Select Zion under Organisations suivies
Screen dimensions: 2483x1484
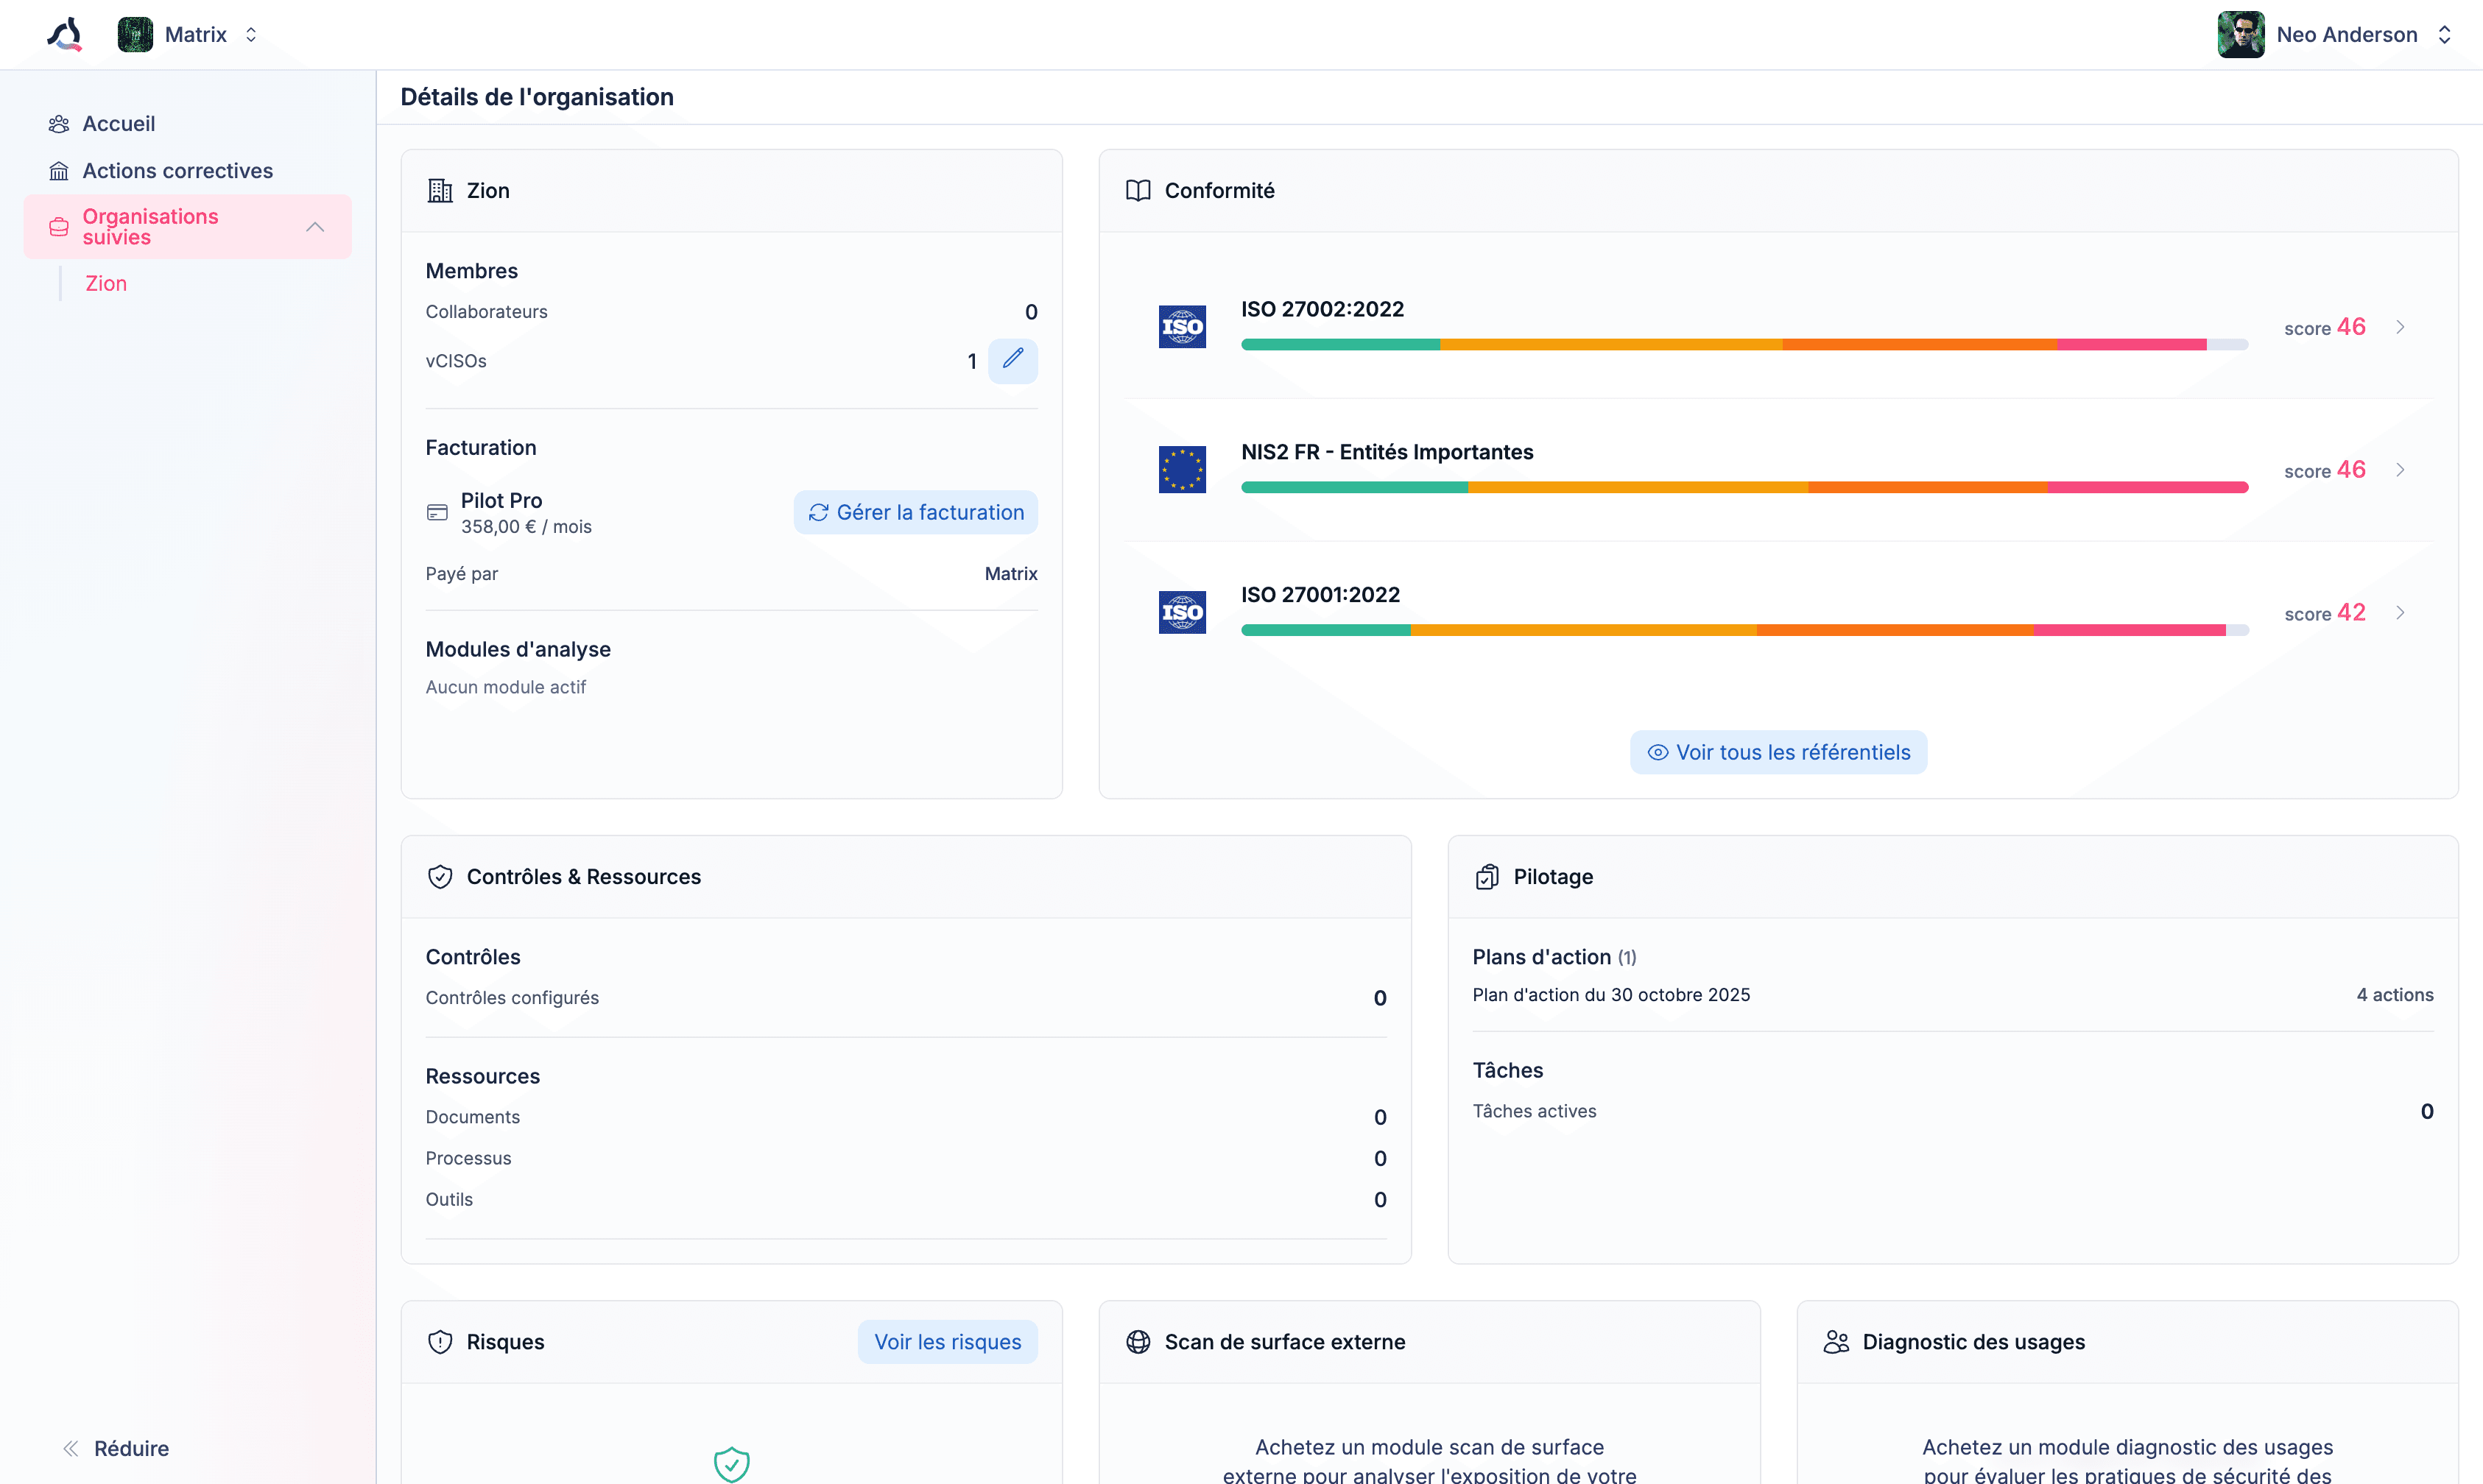[x=106, y=283]
